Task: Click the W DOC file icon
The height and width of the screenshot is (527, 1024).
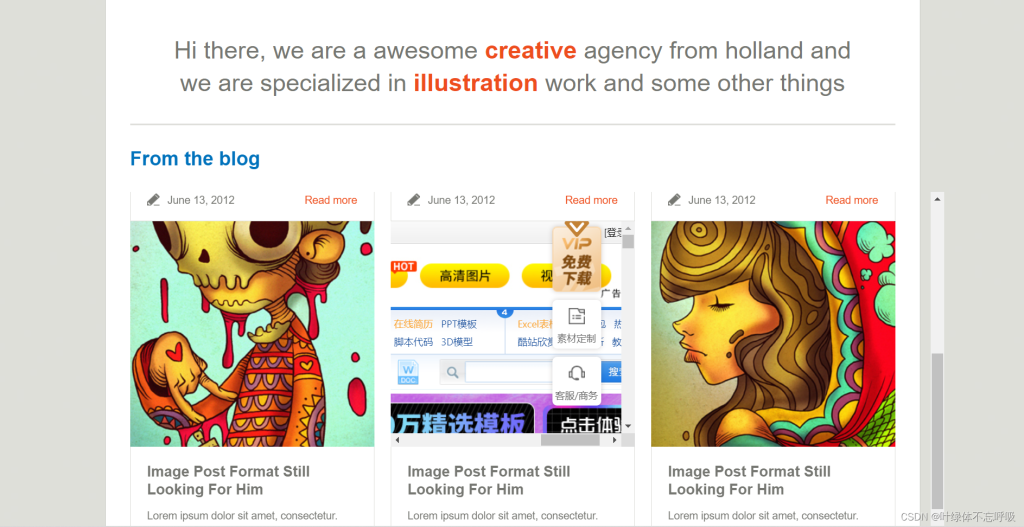Action: [408, 372]
